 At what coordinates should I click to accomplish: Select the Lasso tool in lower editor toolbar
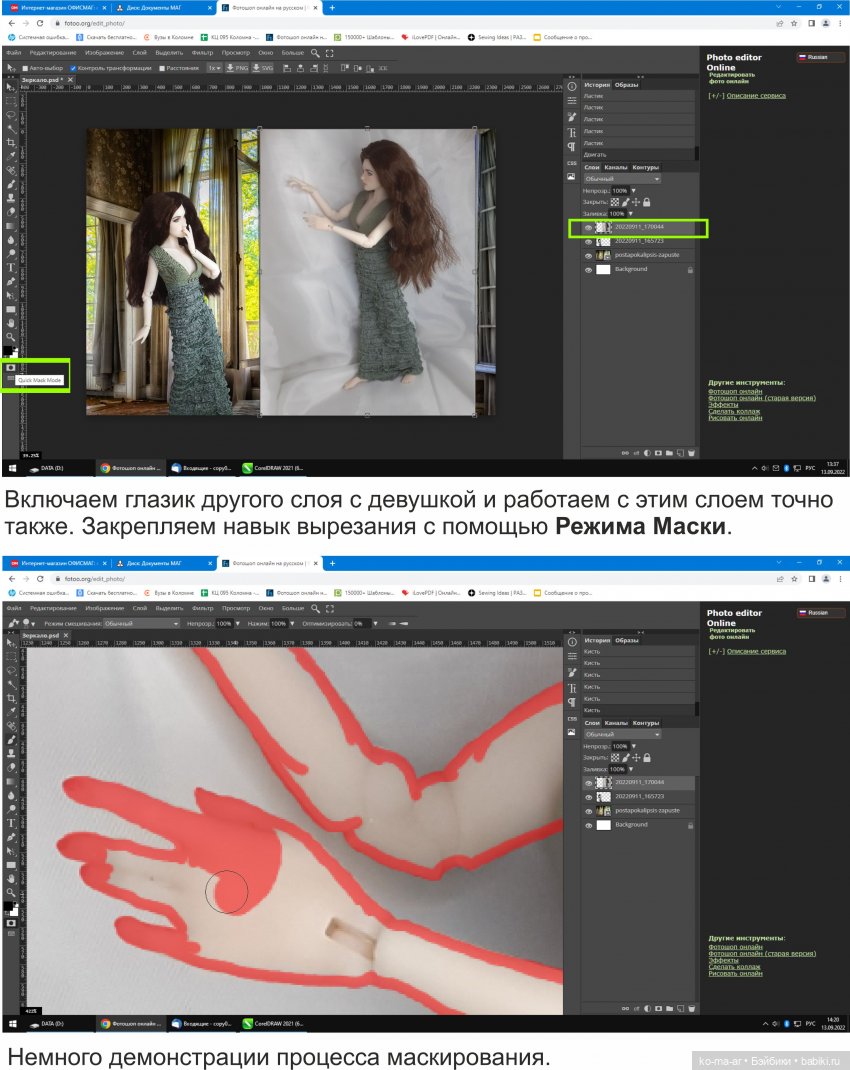click(x=11, y=670)
